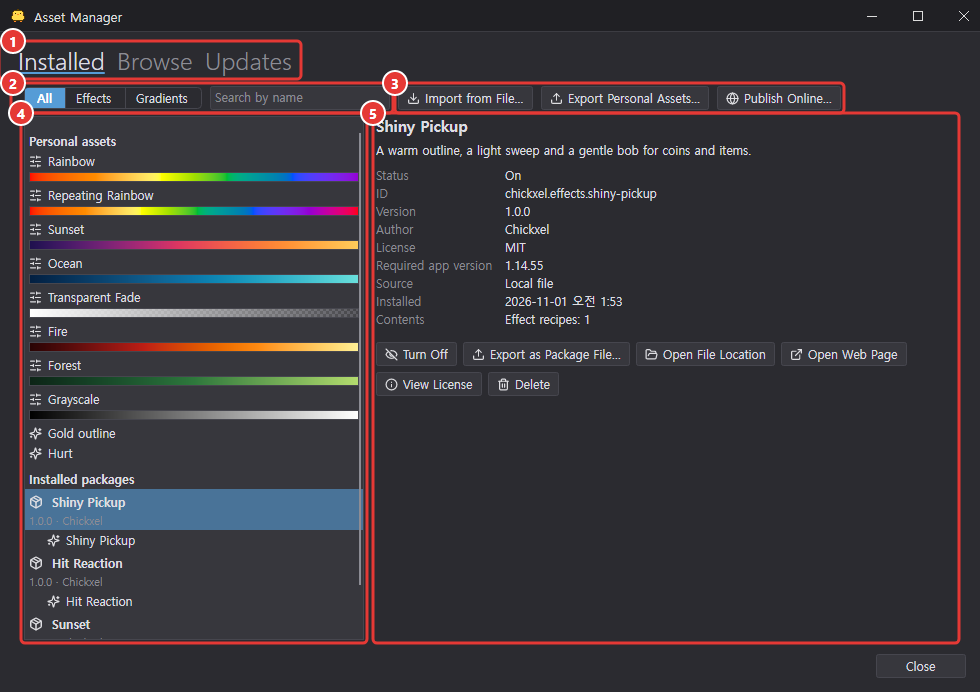Viewport: 980px width, 692px height.
Task: Switch to the Browse tab
Action: 154,62
